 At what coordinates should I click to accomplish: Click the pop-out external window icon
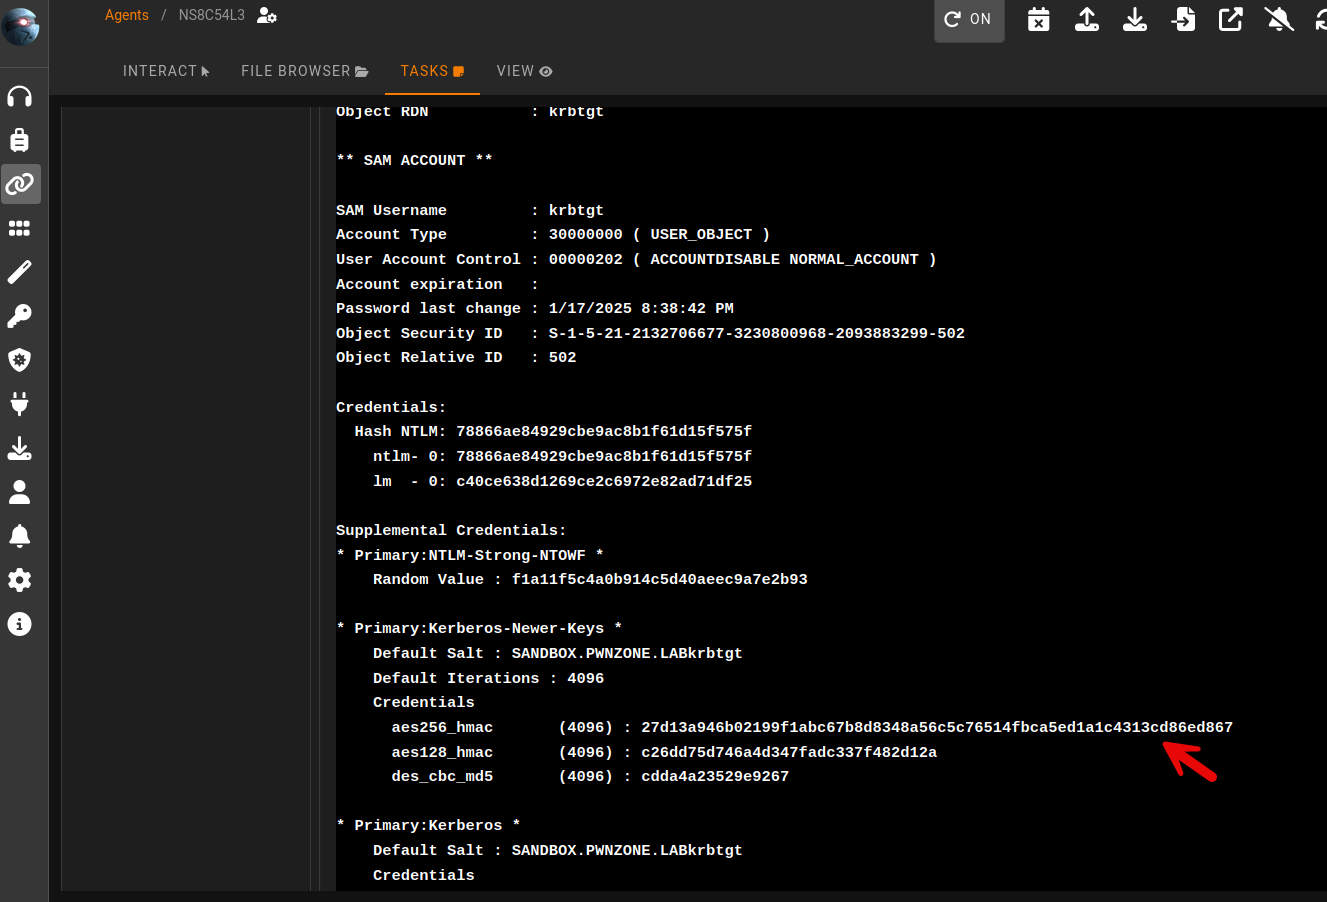[x=1230, y=19]
